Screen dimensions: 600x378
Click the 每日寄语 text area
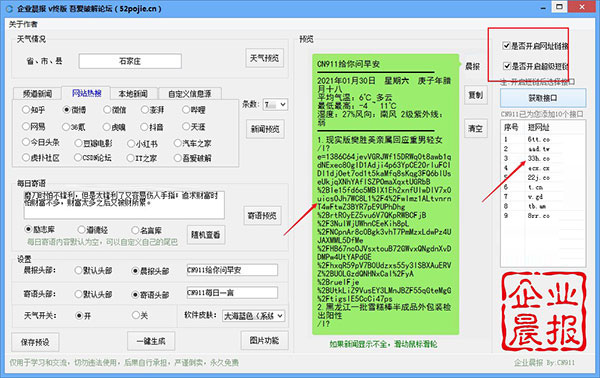point(124,205)
